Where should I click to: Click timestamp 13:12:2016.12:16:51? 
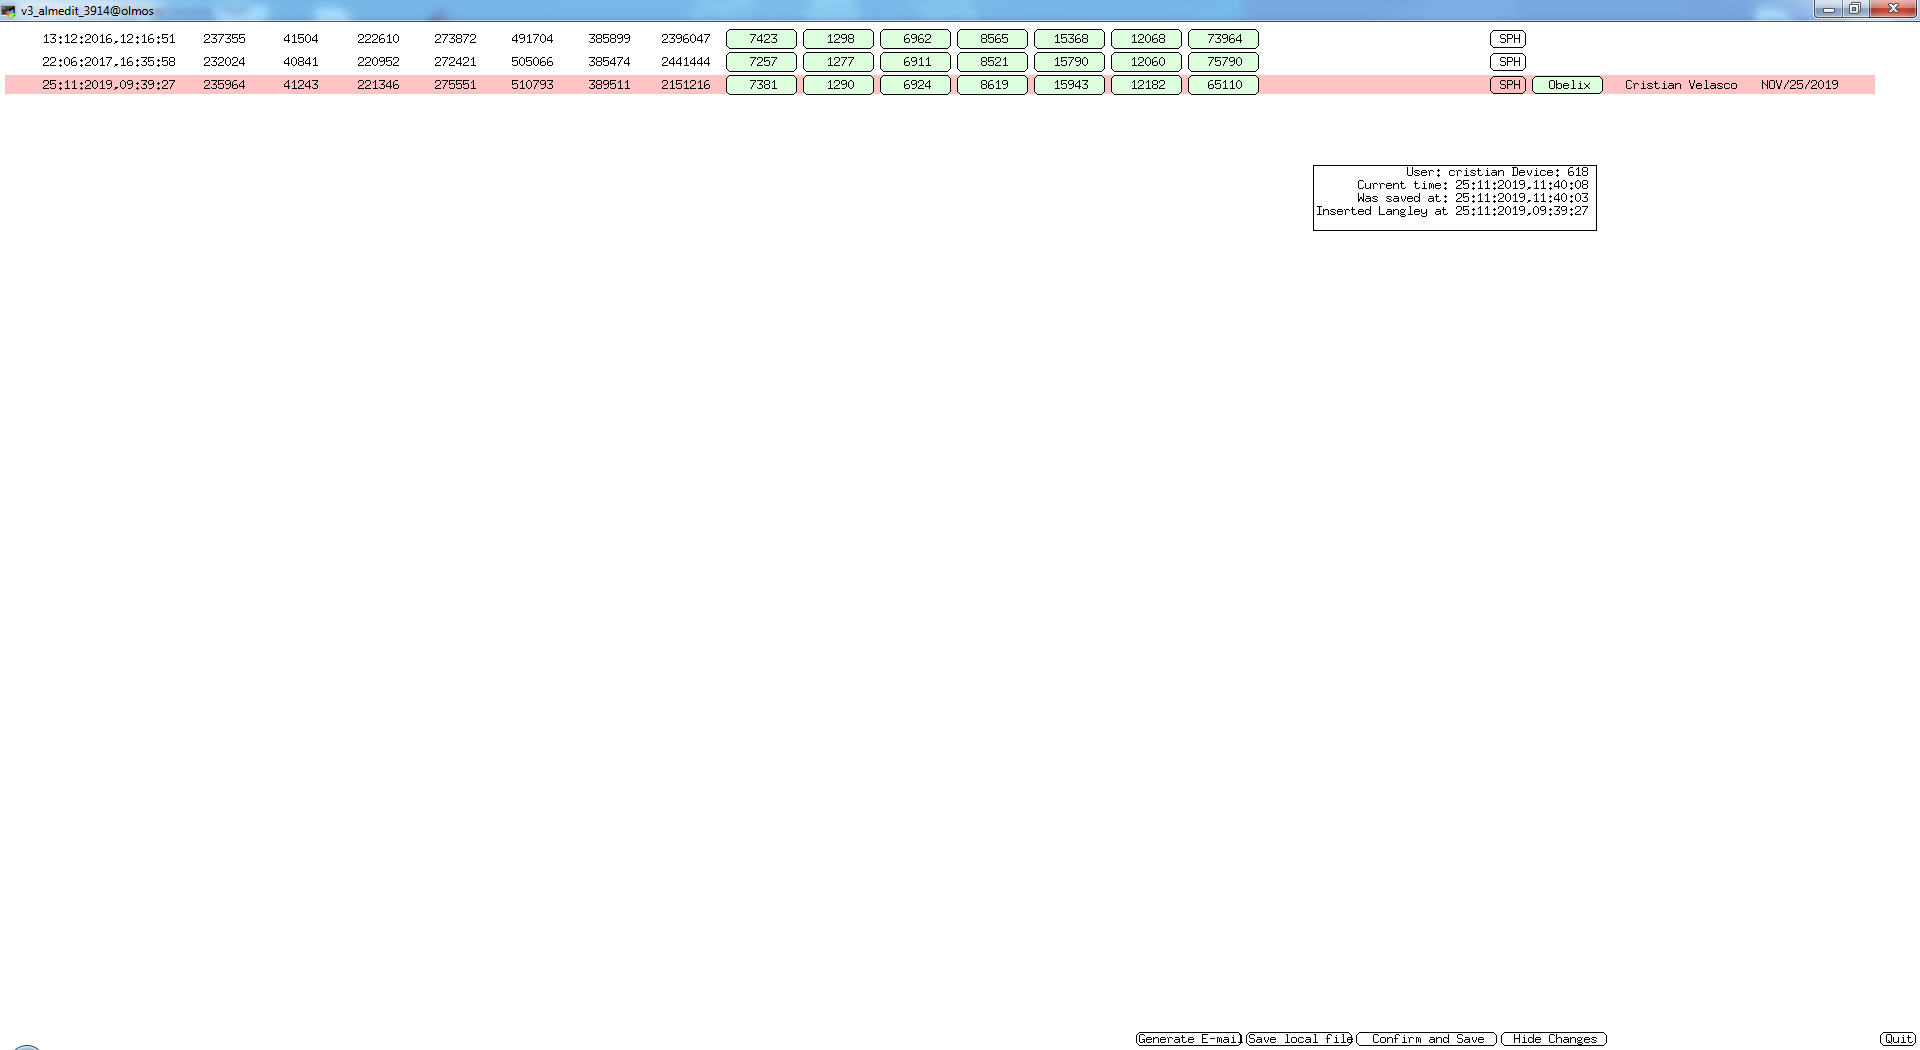pyautogui.click(x=108, y=39)
